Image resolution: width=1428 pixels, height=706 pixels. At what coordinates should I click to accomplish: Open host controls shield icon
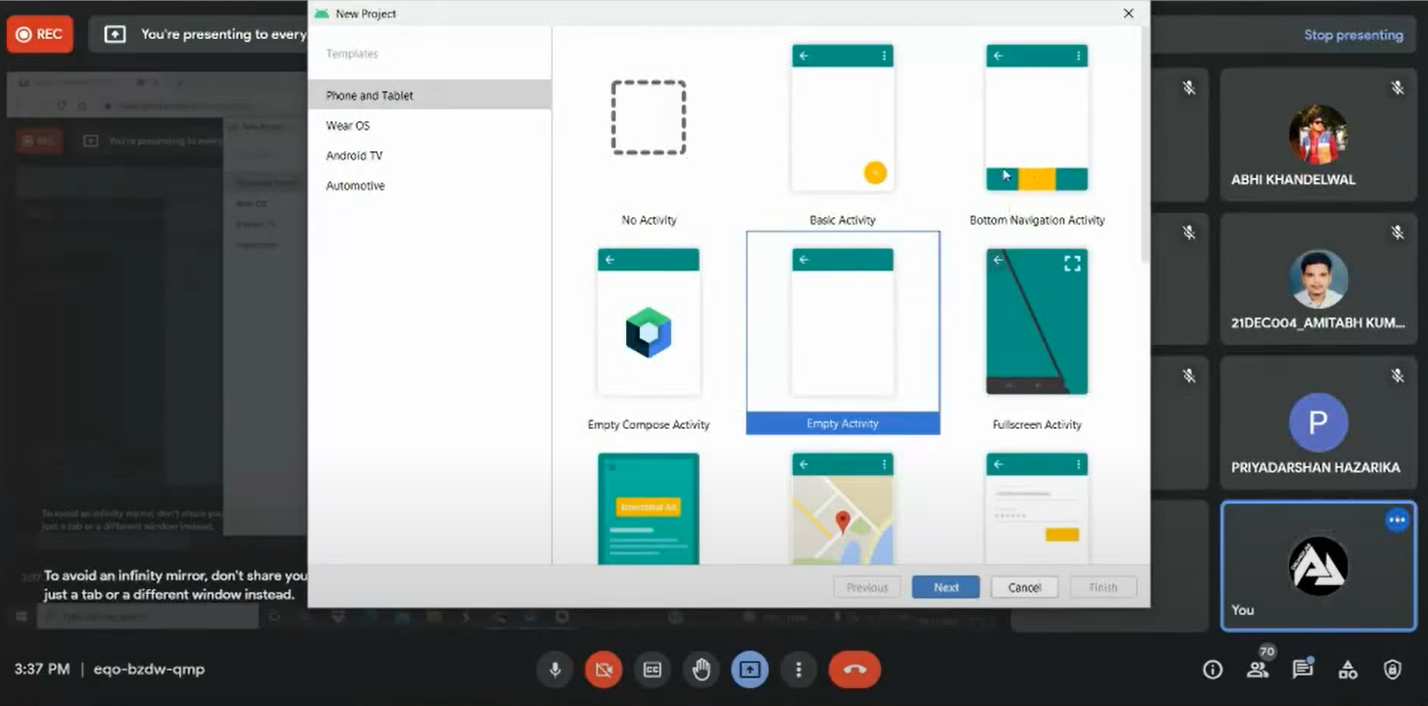coord(1392,670)
